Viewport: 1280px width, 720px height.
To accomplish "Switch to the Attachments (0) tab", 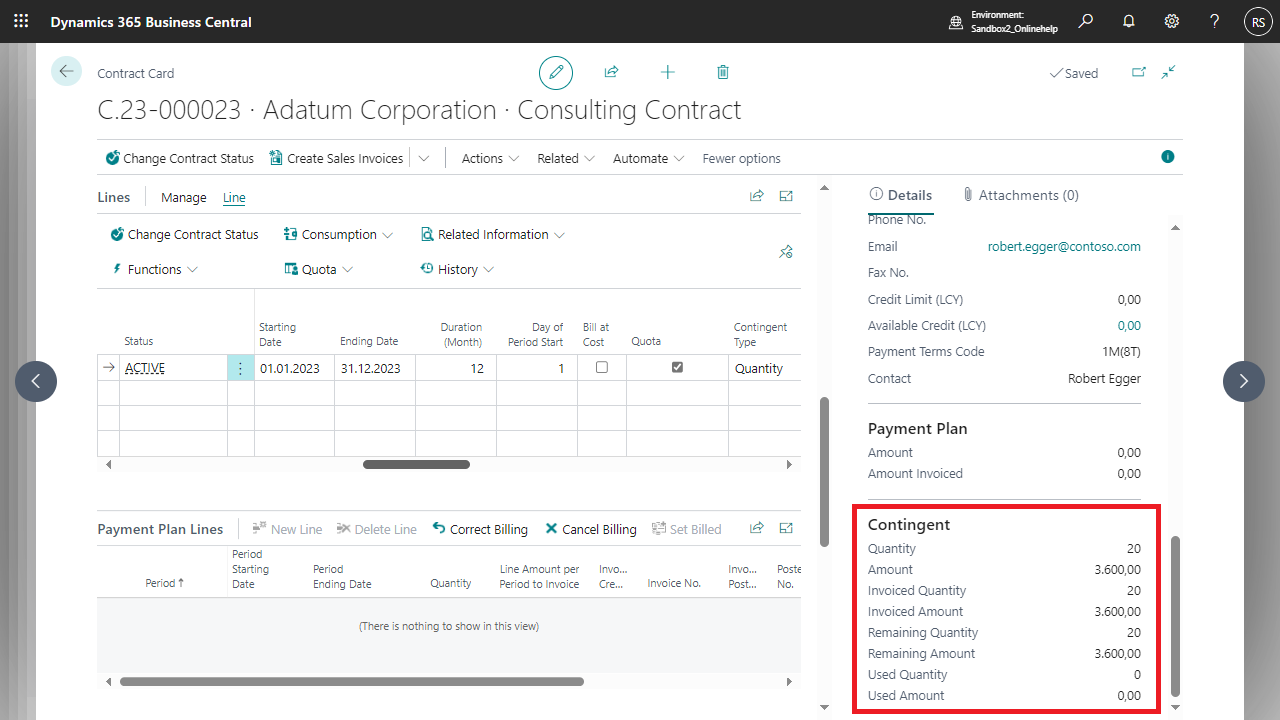I will (x=1020, y=195).
